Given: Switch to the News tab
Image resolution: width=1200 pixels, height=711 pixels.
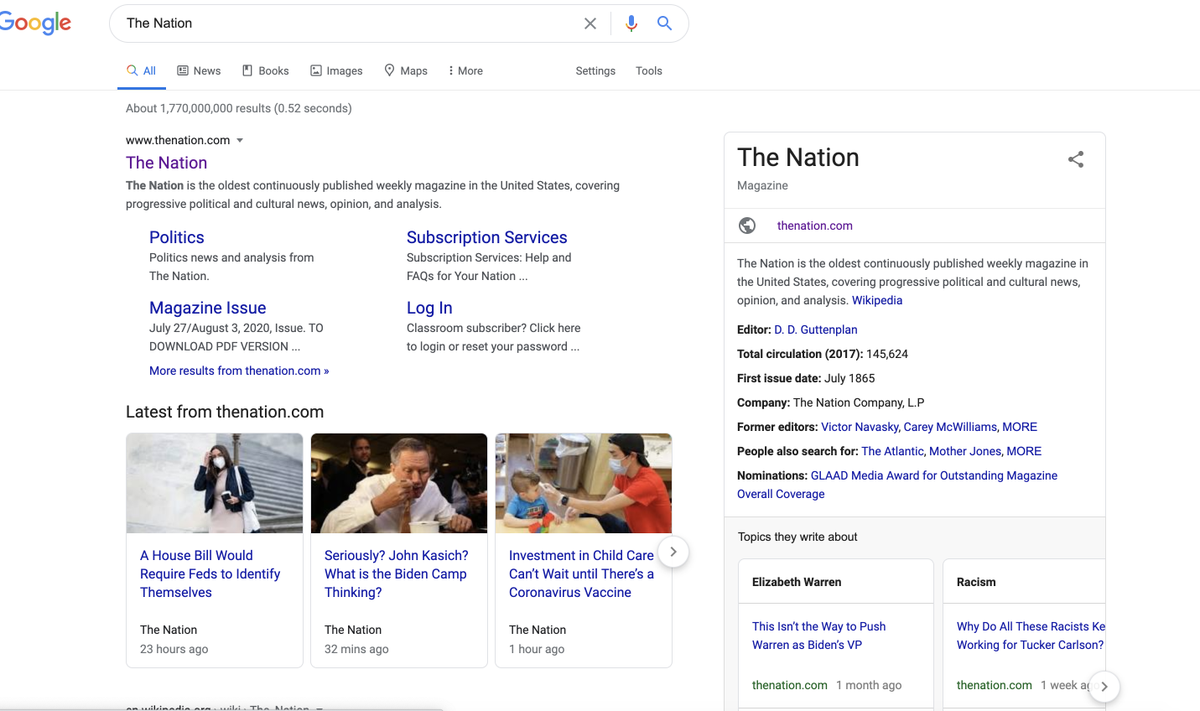Looking at the screenshot, I should click(199, 71).
